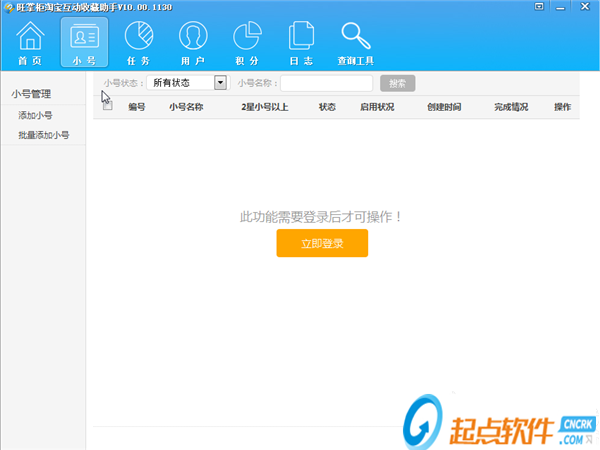Click the 2星小号以上 column header

[x=265, y=107]
